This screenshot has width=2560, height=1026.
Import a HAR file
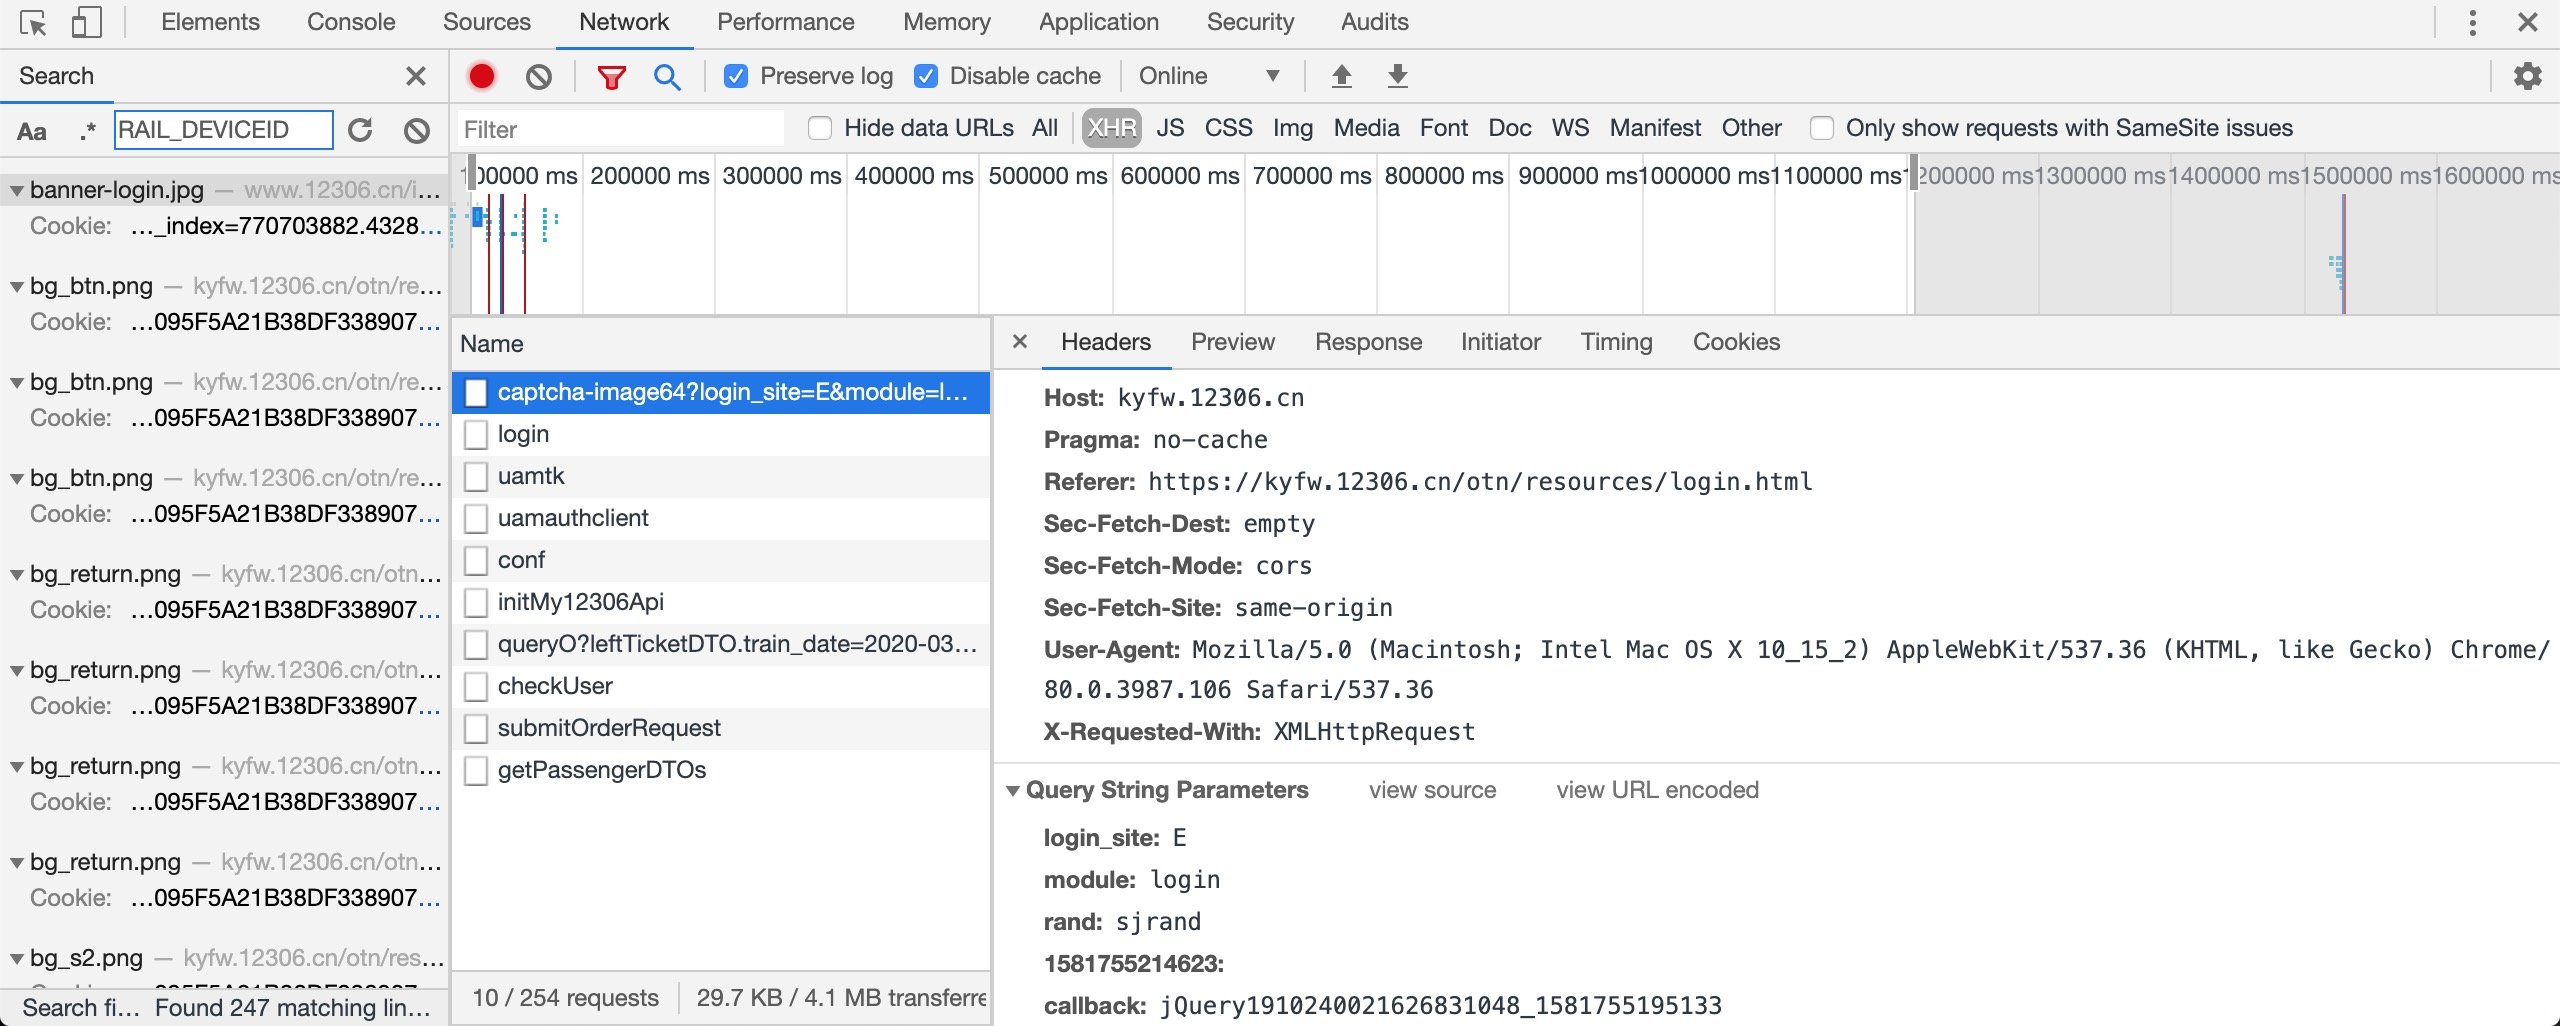click(1341, 75)
